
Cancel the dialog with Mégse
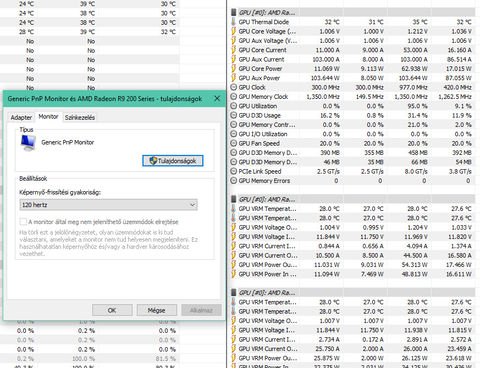[x=156, y=310]
